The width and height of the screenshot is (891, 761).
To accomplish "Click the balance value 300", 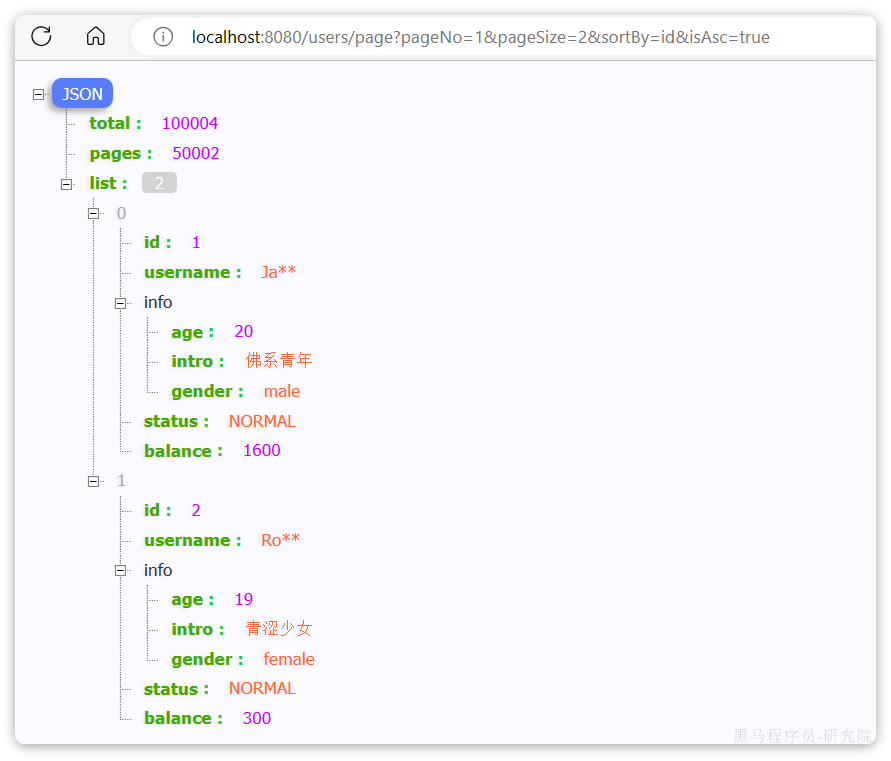I will point(257,718).
